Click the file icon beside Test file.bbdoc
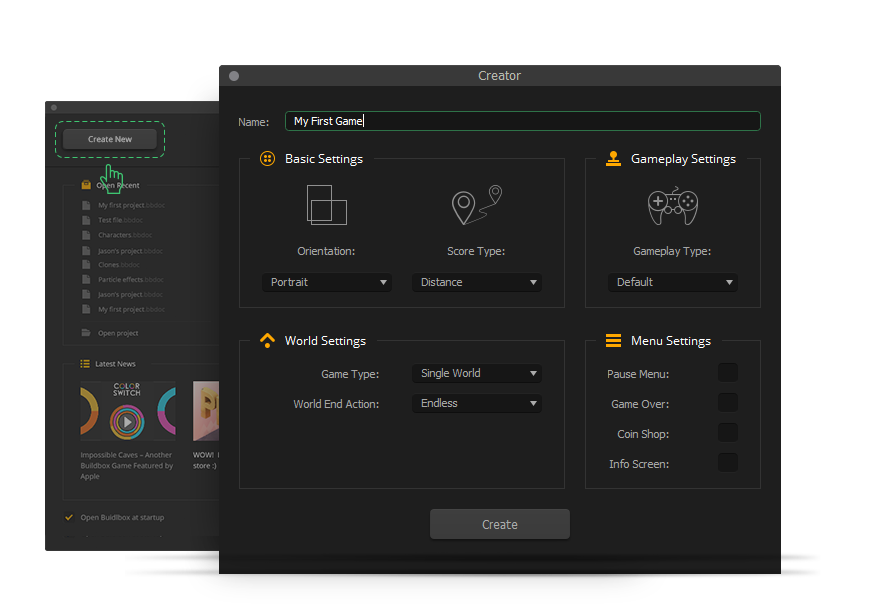Image resolution: width=885 pixels, height=612 pixels. (86, 220)
